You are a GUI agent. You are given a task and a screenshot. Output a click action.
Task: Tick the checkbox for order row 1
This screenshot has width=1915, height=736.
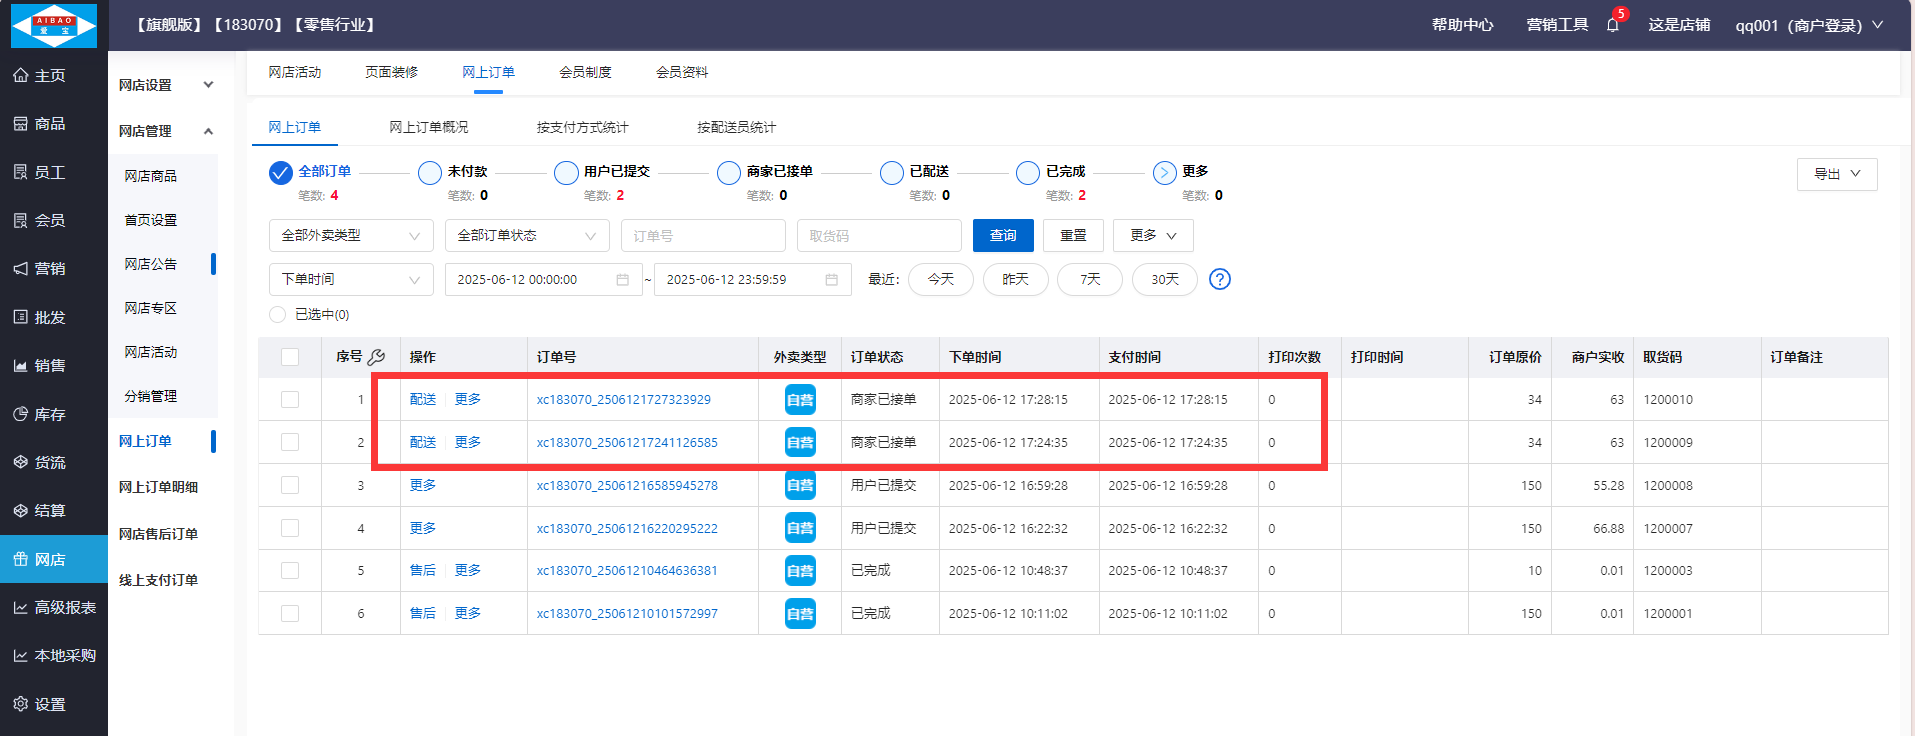(290, 400)
